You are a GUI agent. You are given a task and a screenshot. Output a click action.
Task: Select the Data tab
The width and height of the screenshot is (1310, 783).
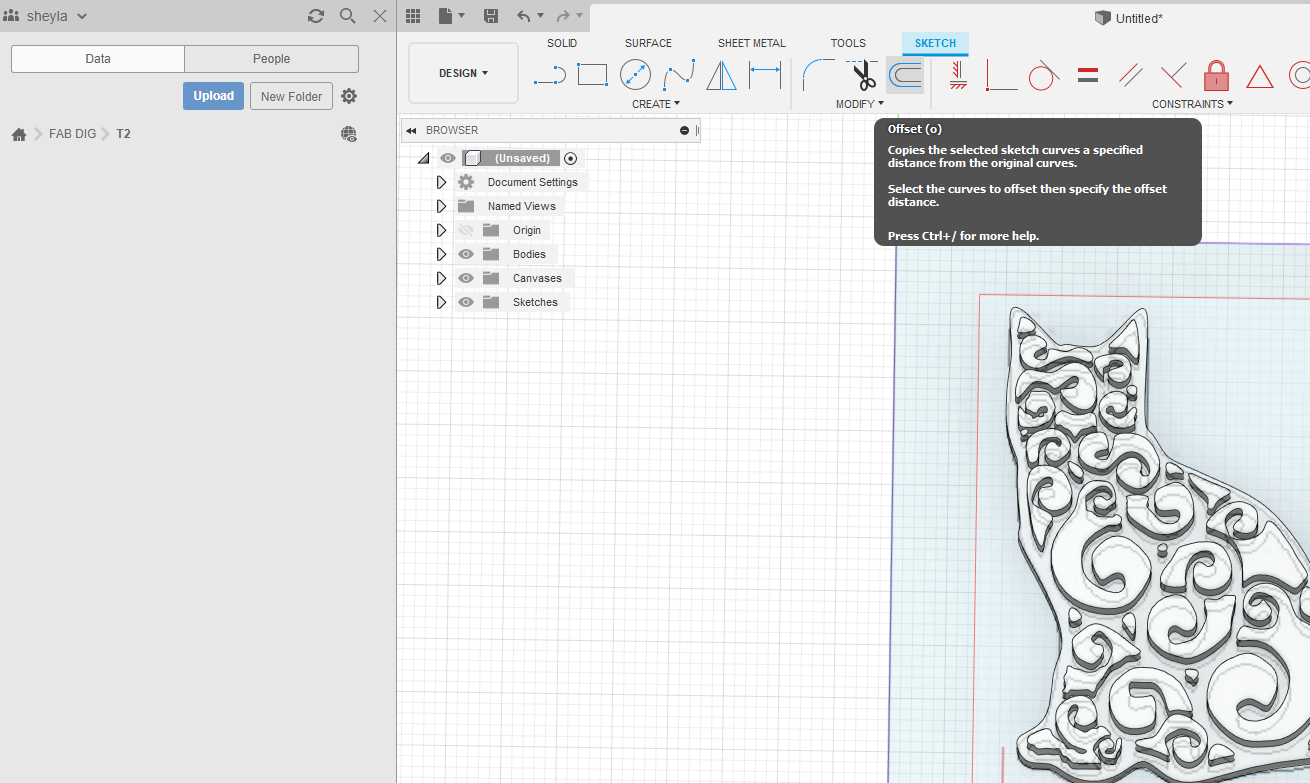coord(98,59)
